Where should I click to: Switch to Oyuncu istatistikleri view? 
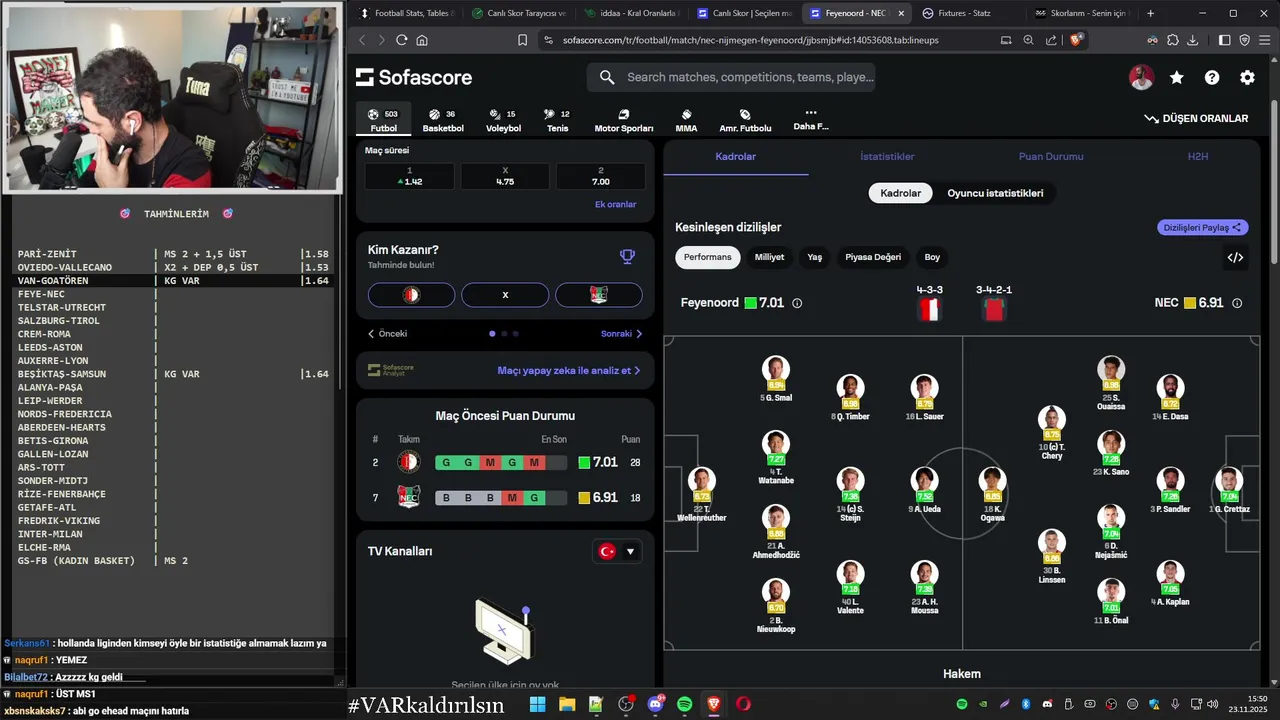(995, 193)
